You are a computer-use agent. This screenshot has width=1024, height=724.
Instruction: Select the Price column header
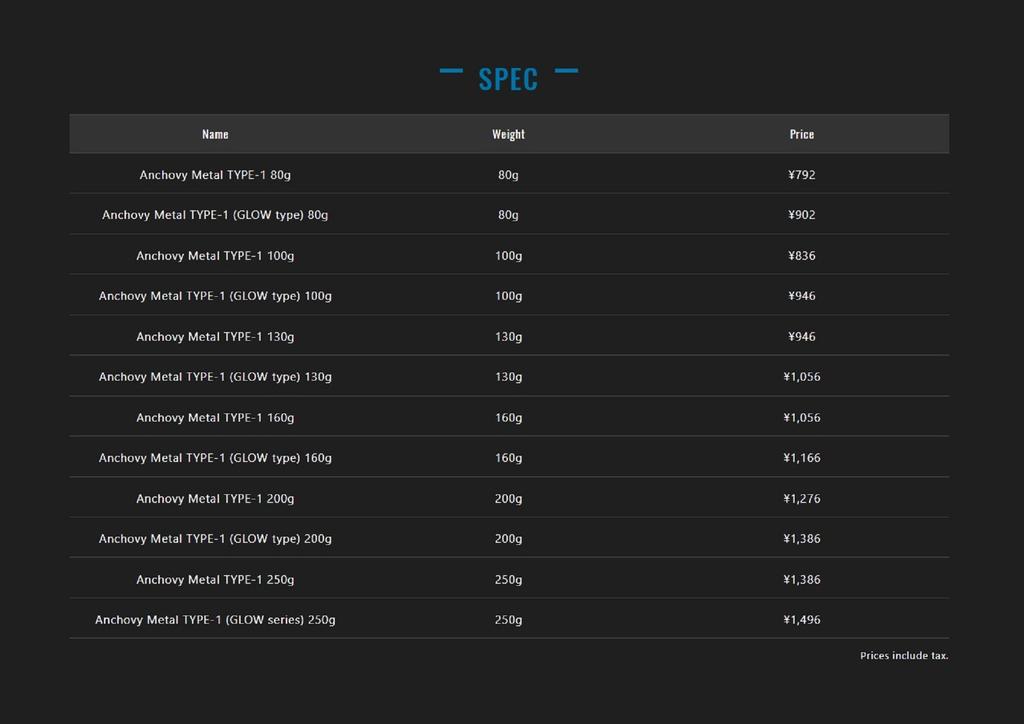[801, 134]
